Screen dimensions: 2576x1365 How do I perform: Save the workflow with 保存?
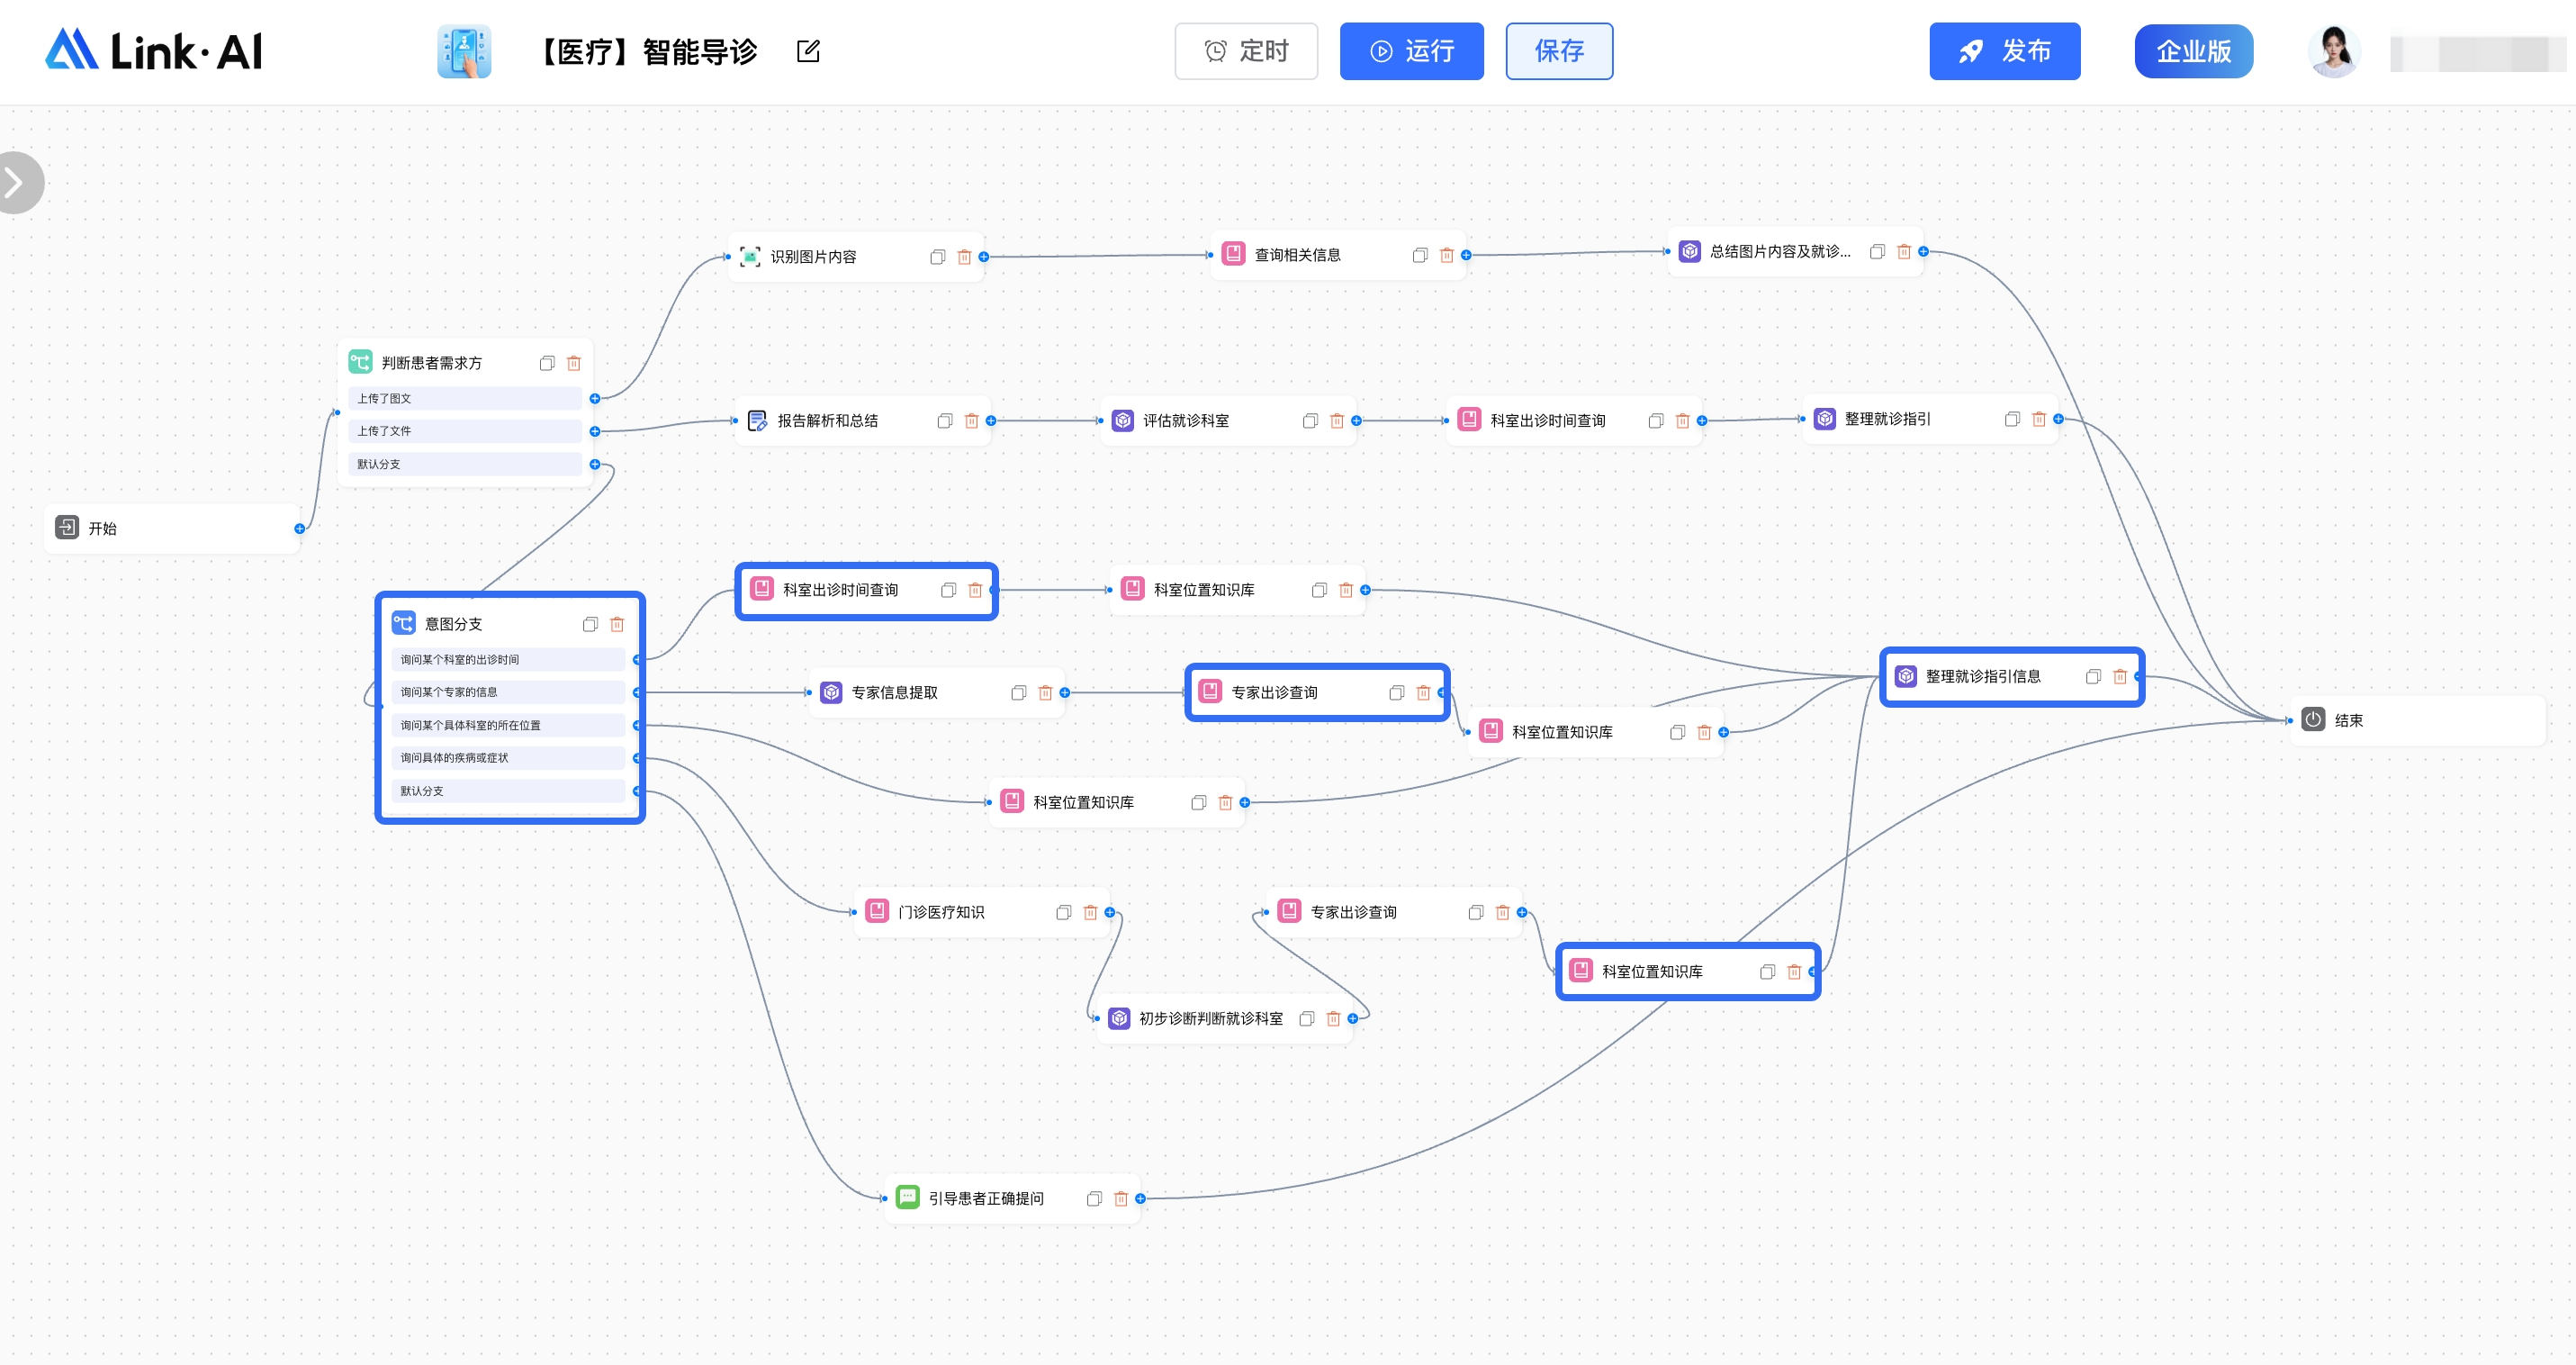tap(1559, 51)
